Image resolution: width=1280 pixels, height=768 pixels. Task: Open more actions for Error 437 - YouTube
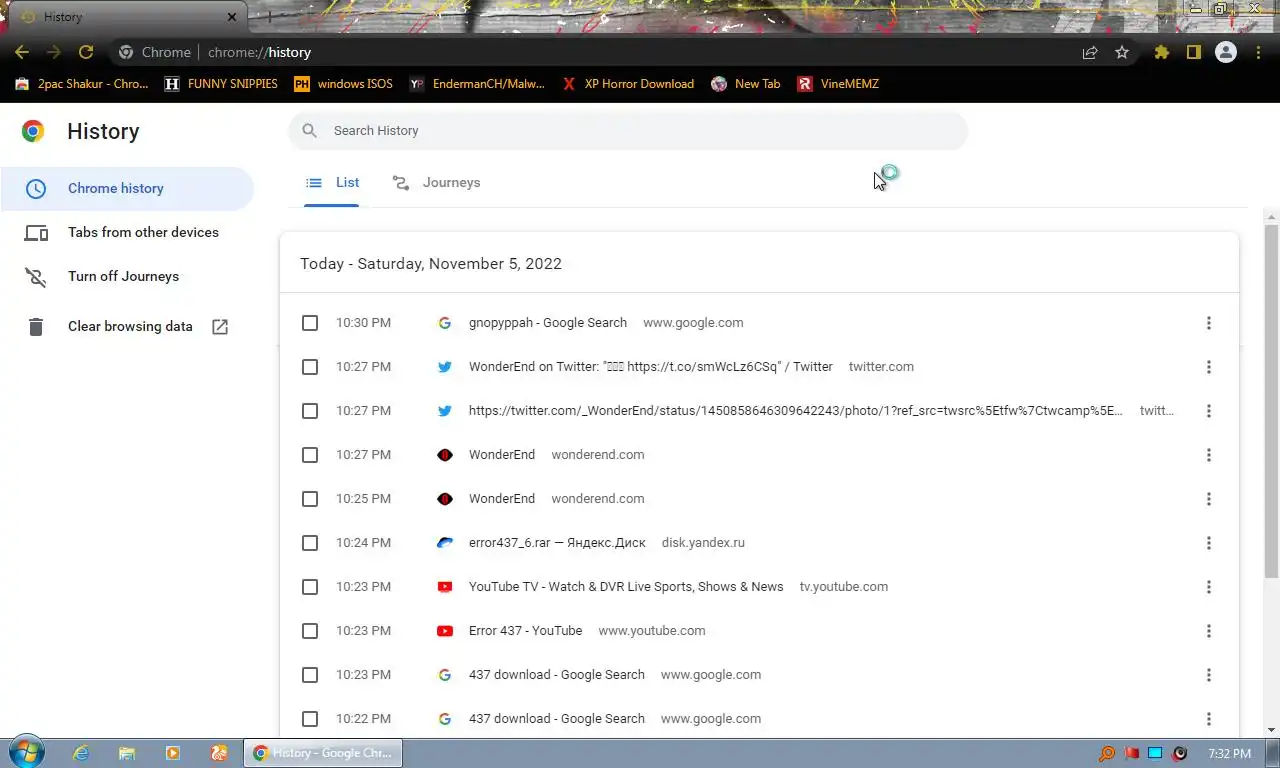(1208, 631)
